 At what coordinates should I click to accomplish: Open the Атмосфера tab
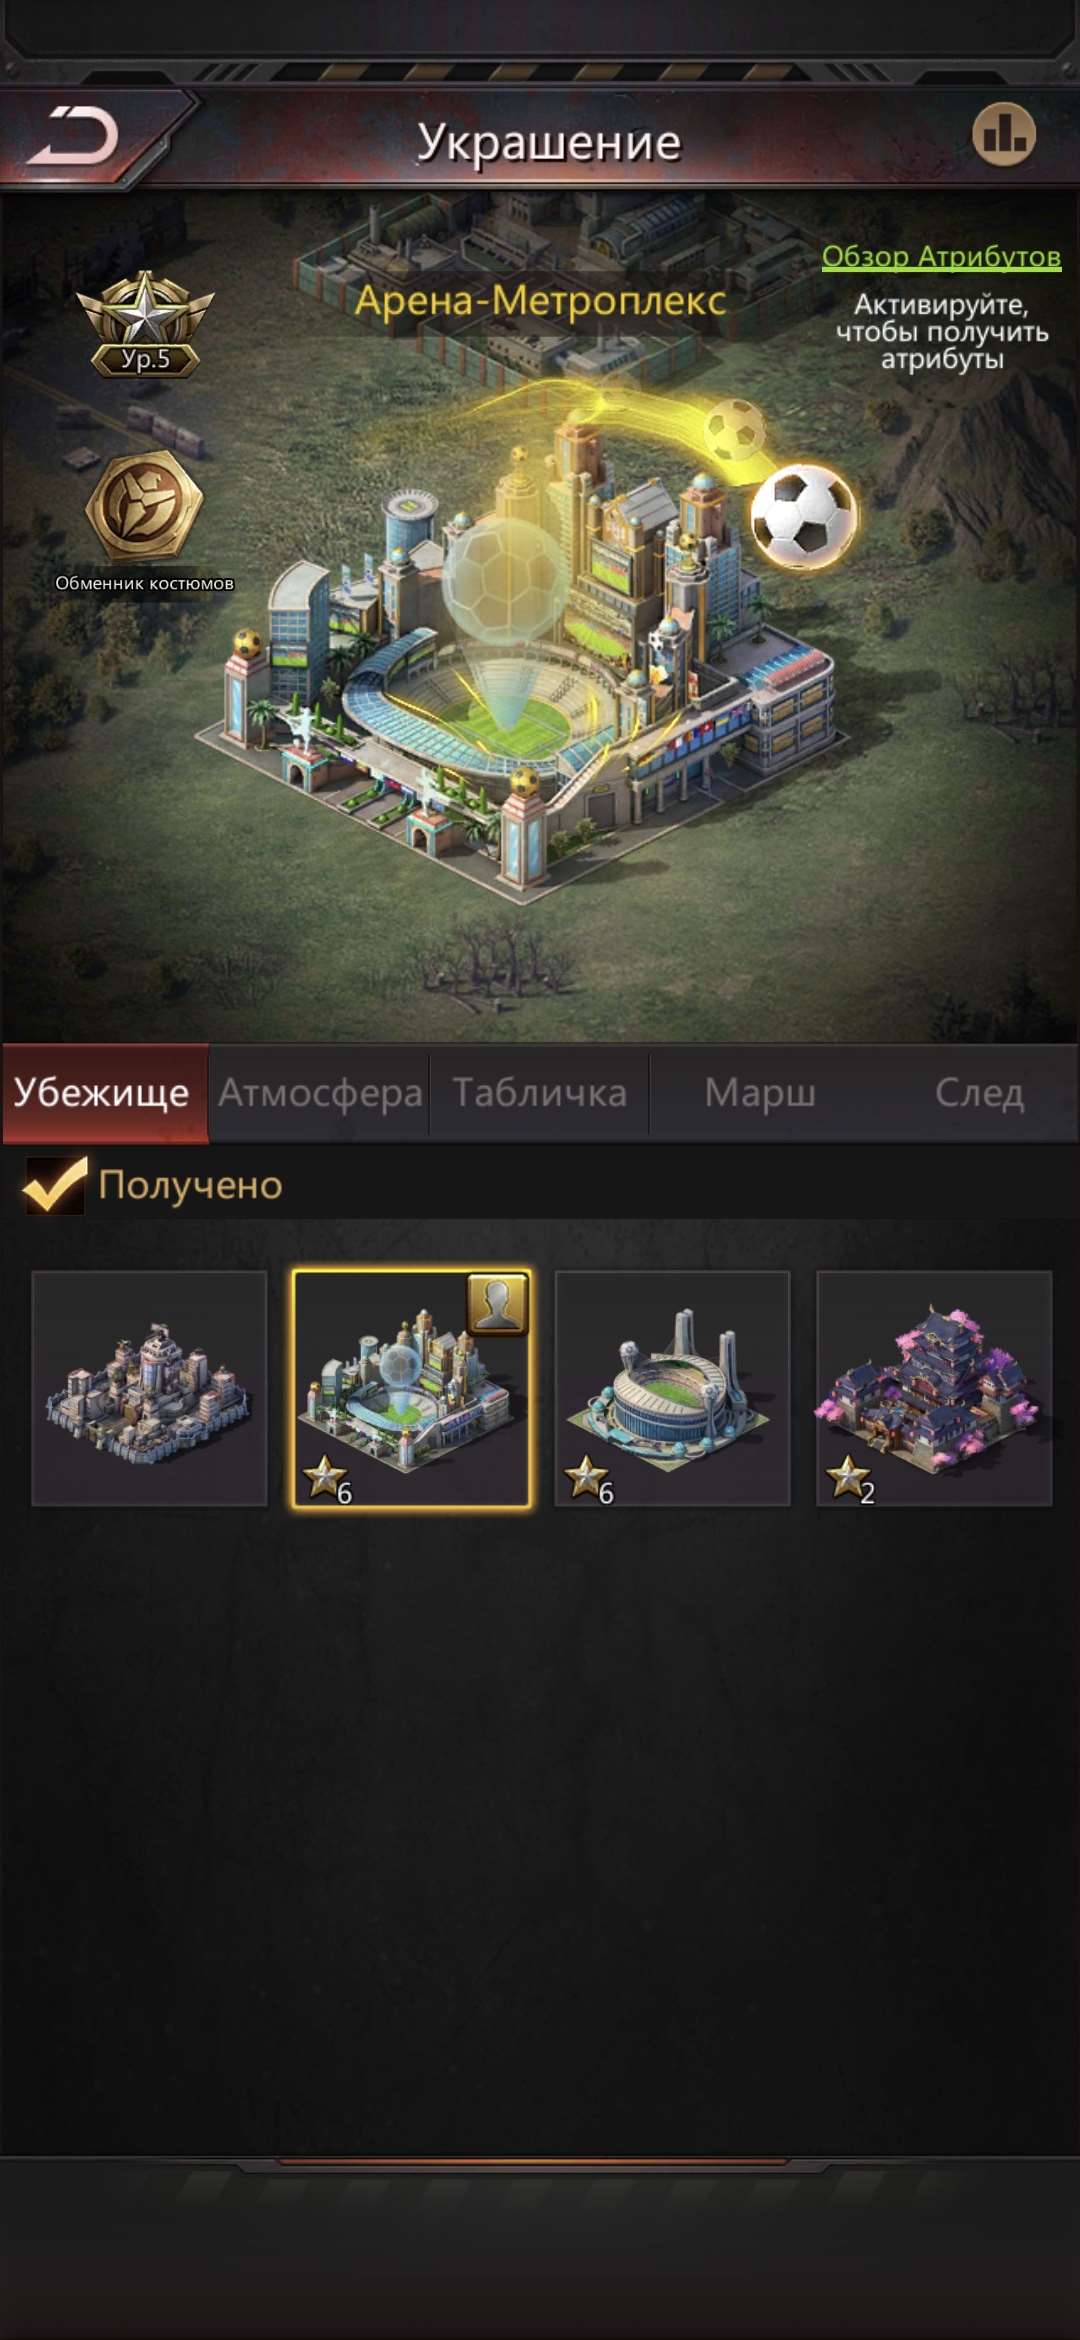tap(320, 1093)
